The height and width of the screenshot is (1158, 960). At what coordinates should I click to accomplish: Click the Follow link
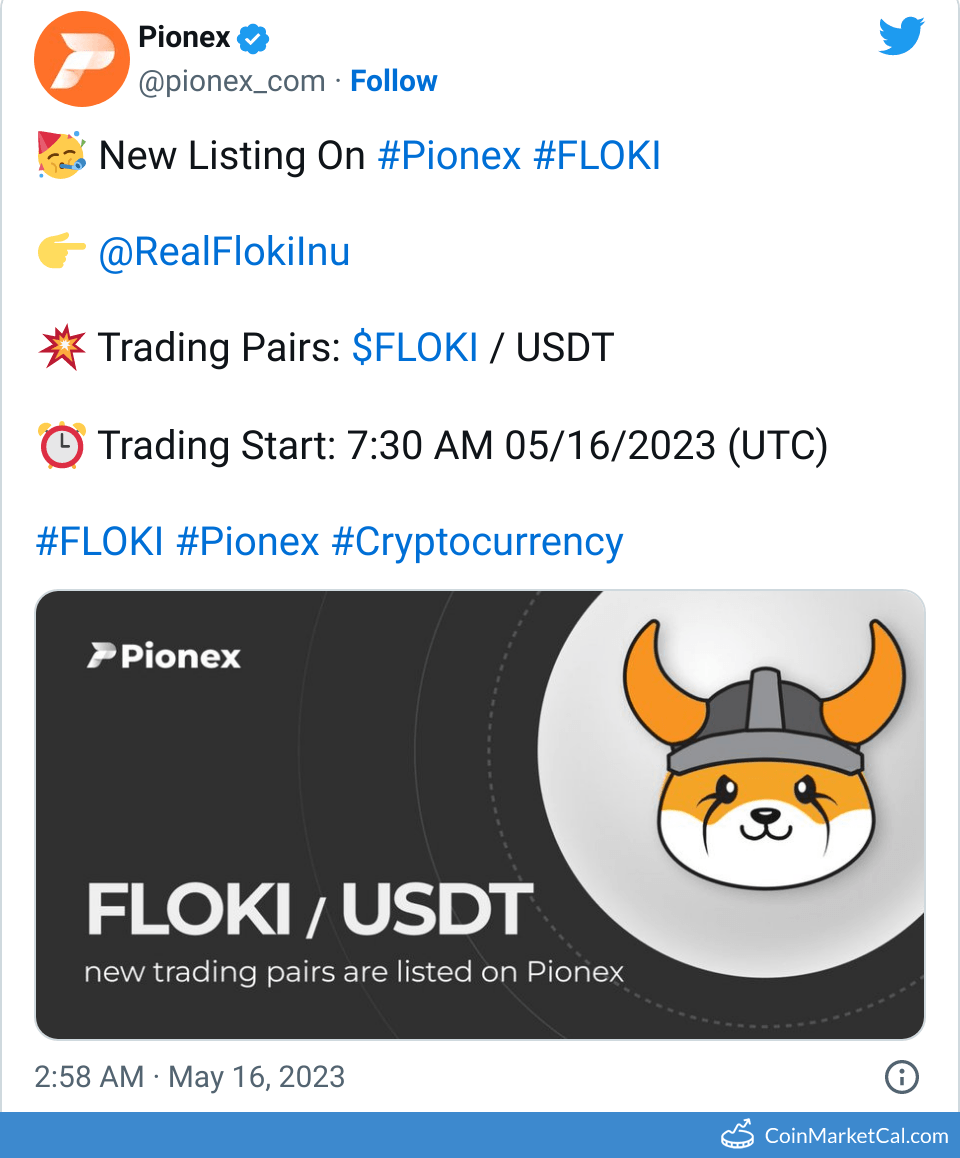click(x=393, y=81)
